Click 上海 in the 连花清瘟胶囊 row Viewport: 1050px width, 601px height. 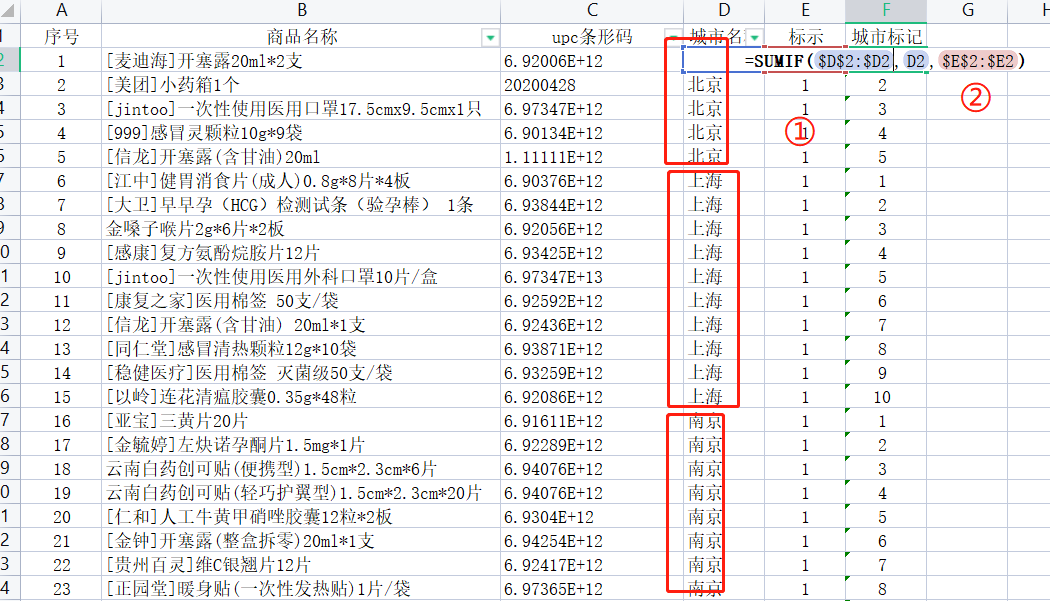704,397
